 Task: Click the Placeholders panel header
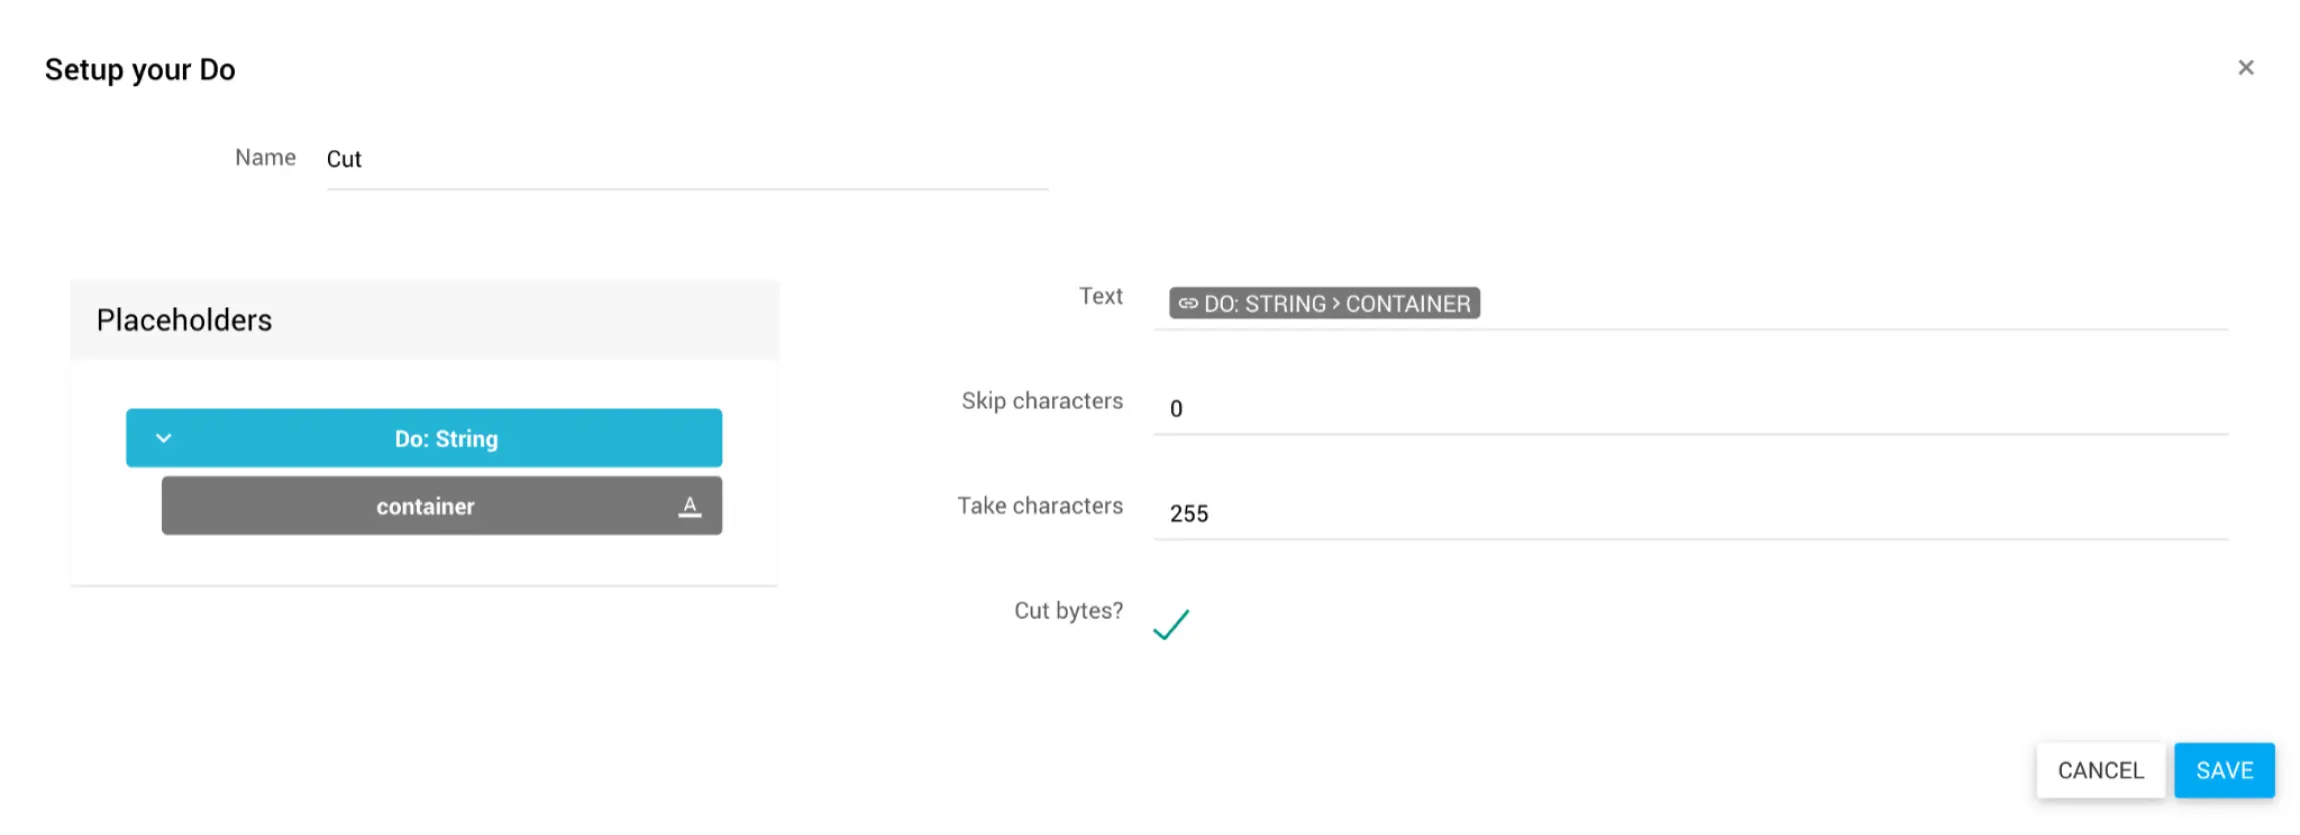click(x=424, y=320)
